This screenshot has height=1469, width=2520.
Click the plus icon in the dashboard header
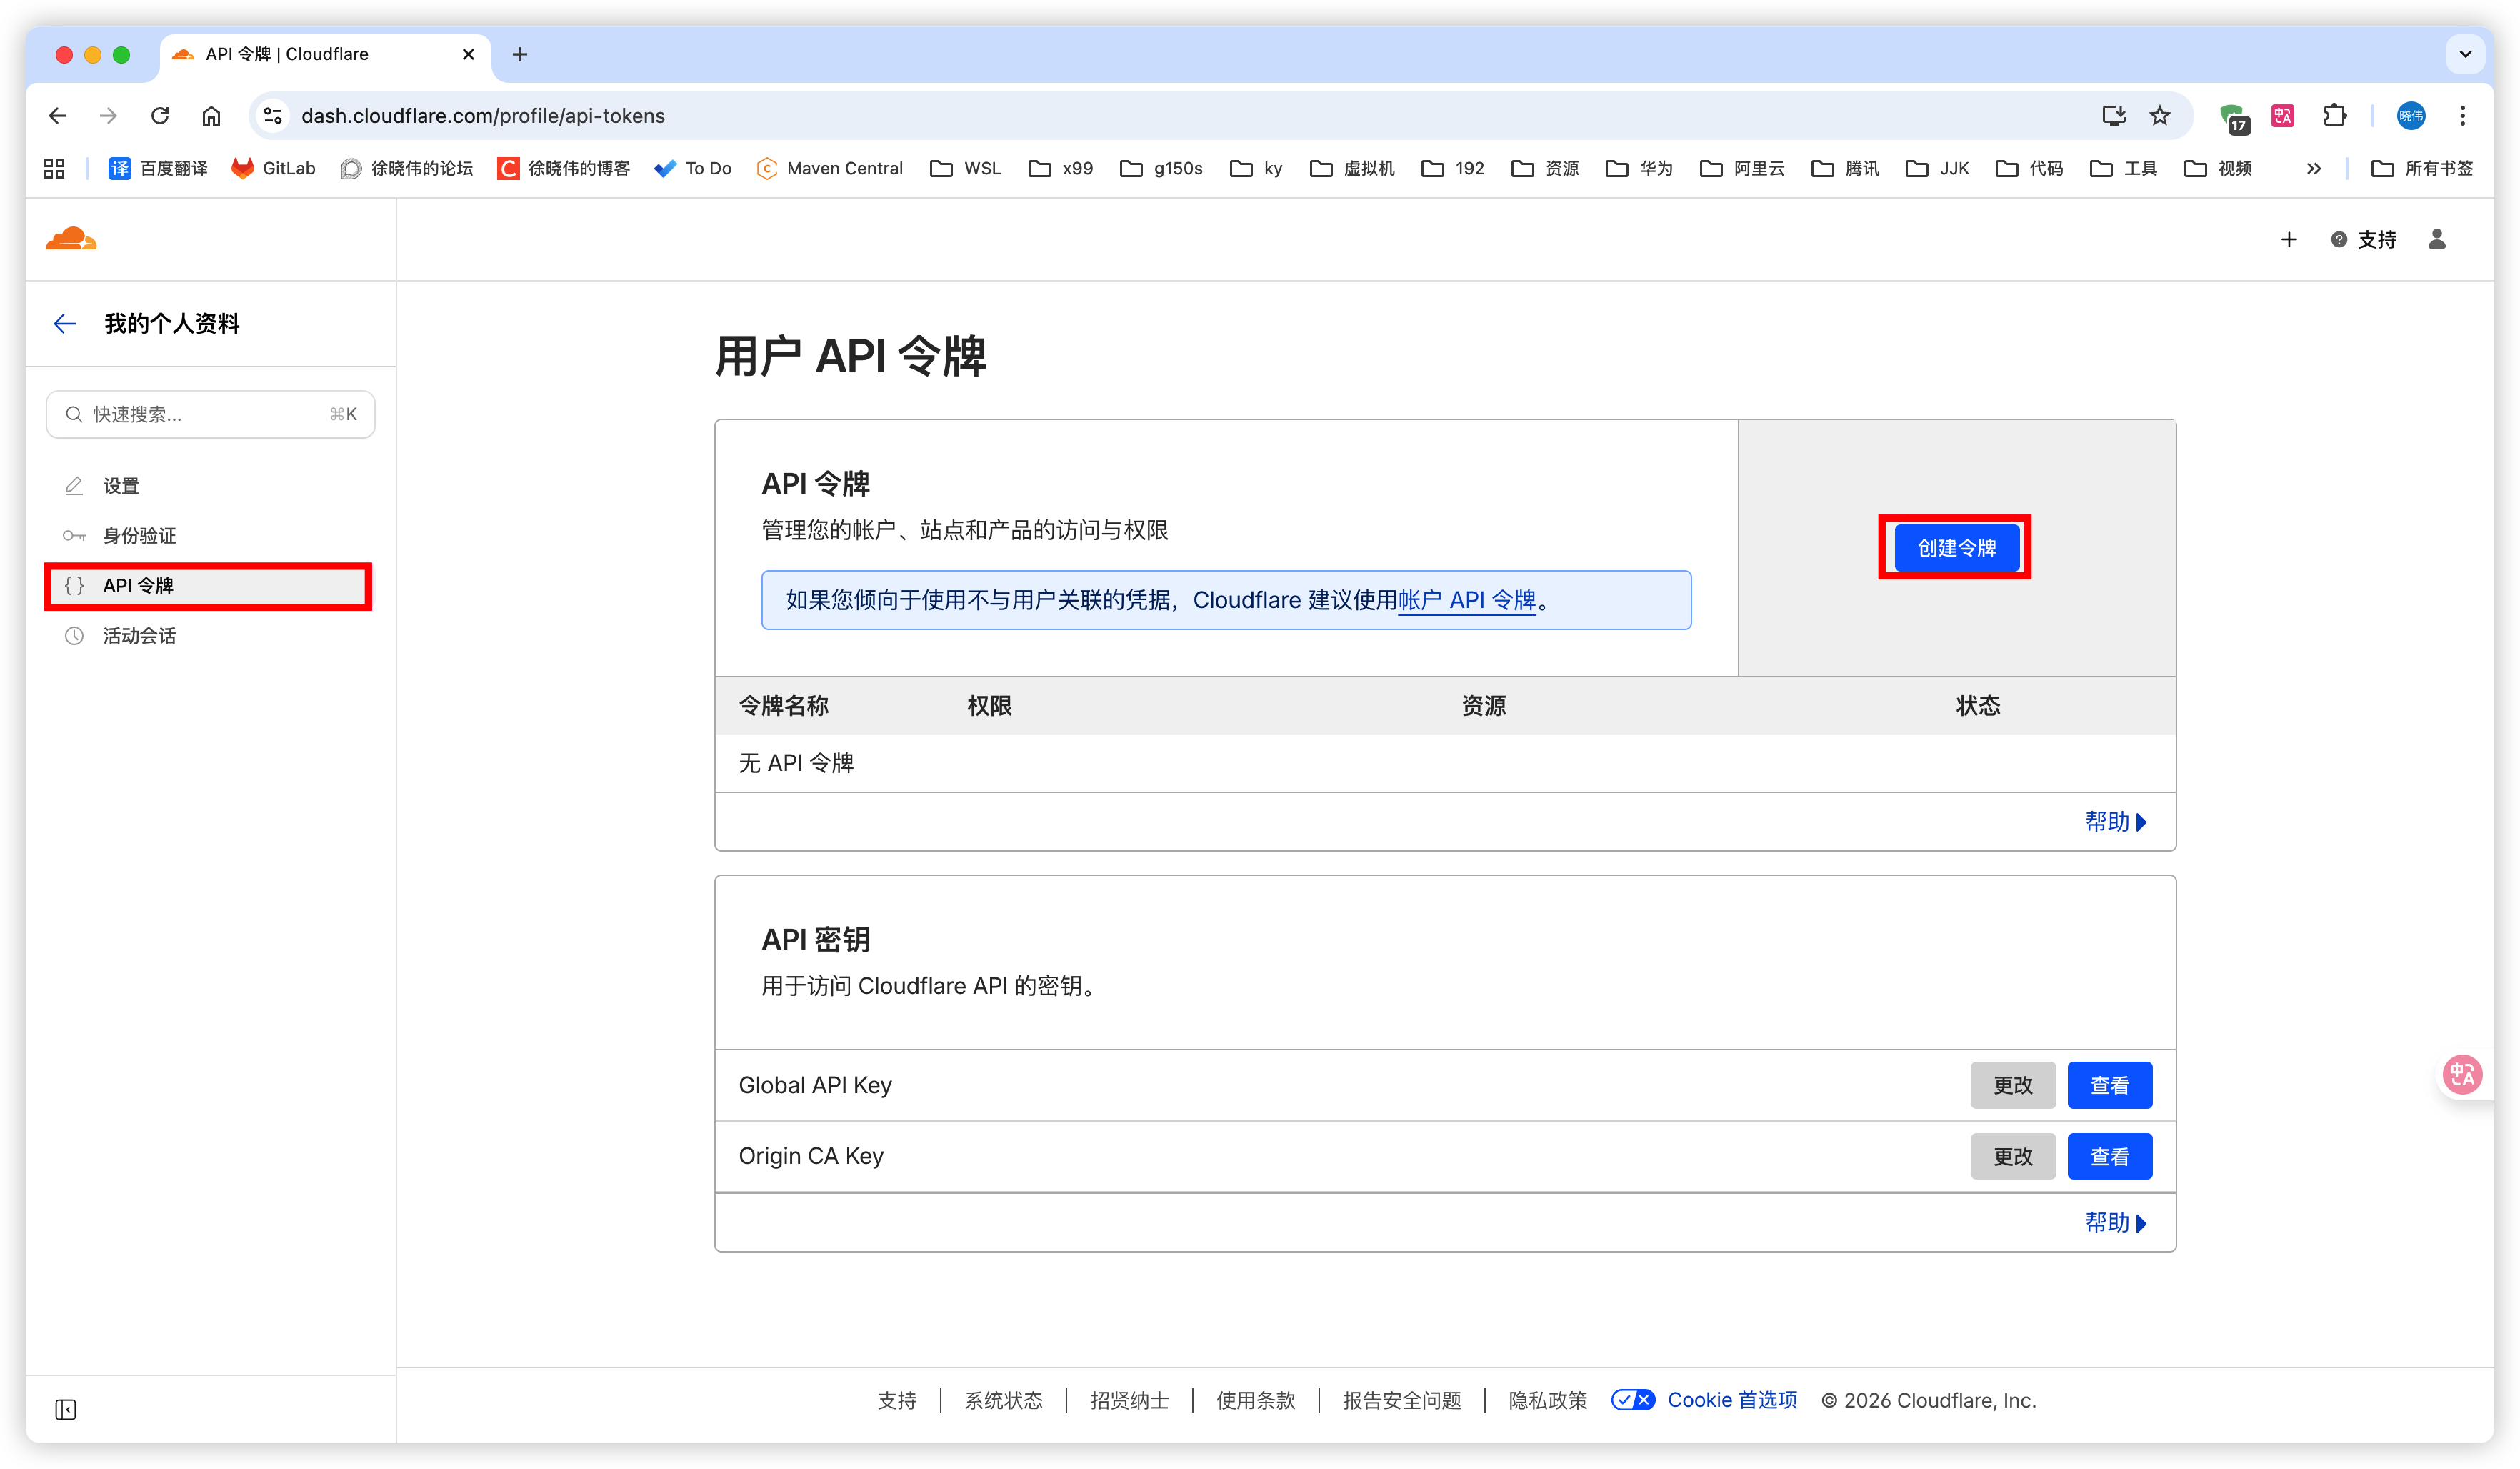2288,239
